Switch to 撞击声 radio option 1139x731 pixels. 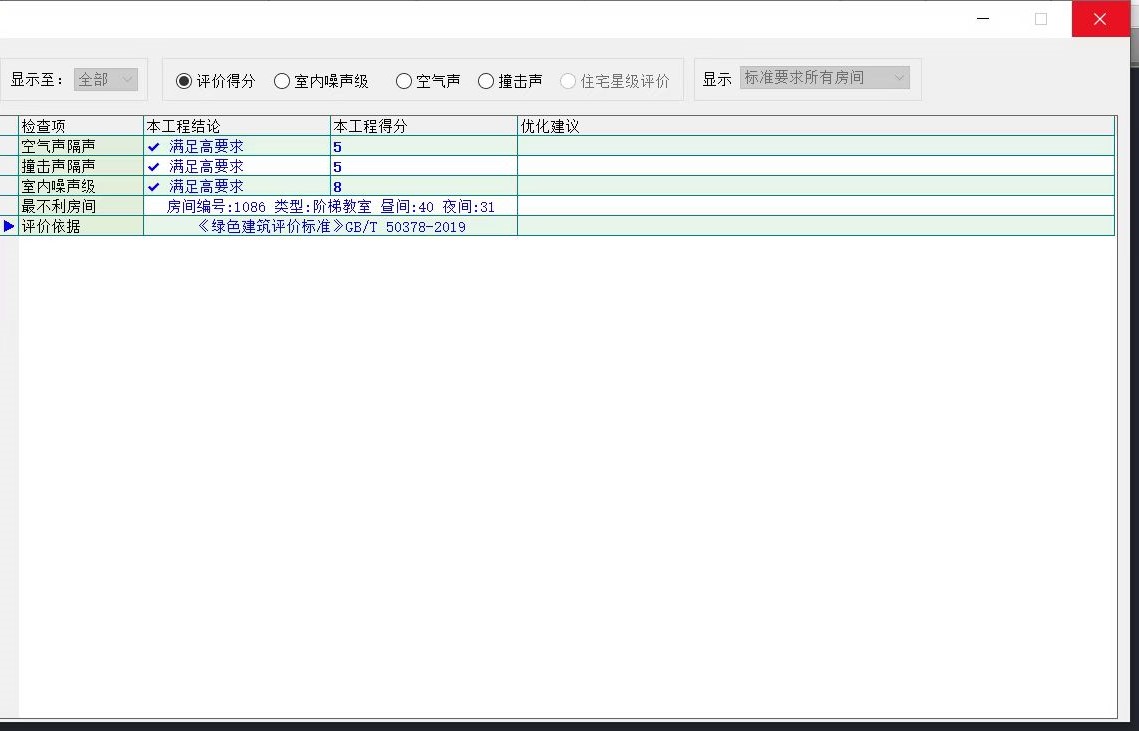(x=486, y=81)
